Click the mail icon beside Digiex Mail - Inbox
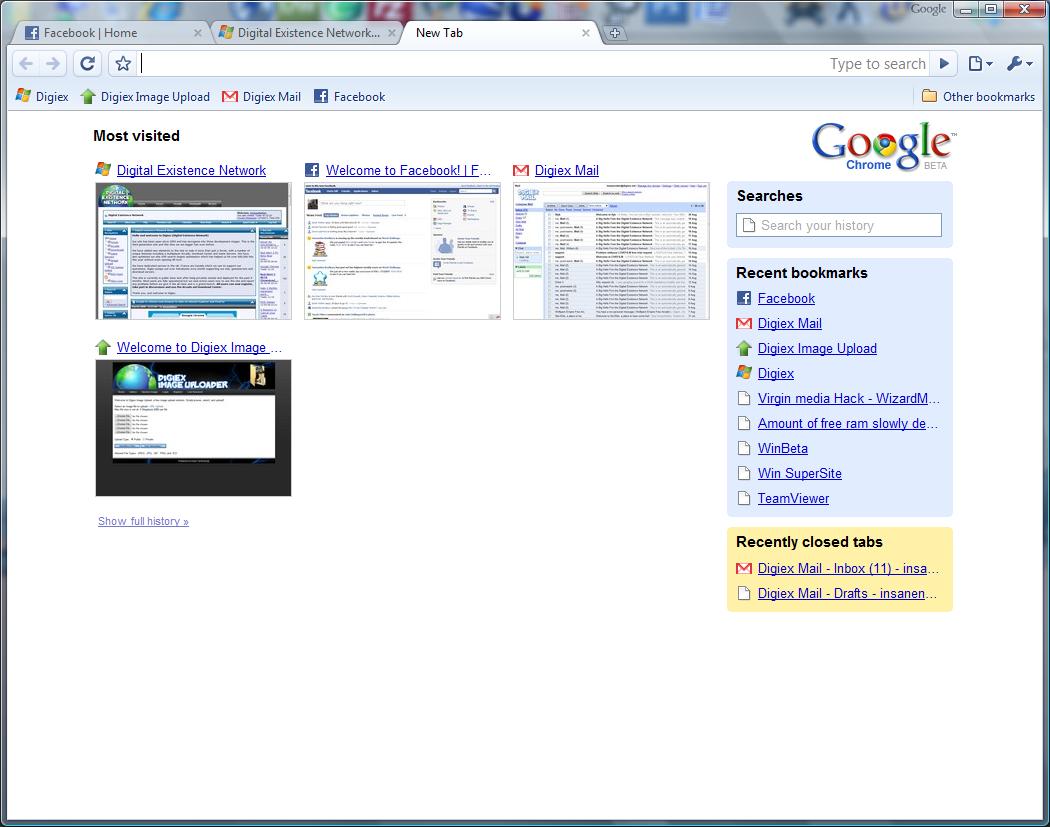 coord(743,569)
